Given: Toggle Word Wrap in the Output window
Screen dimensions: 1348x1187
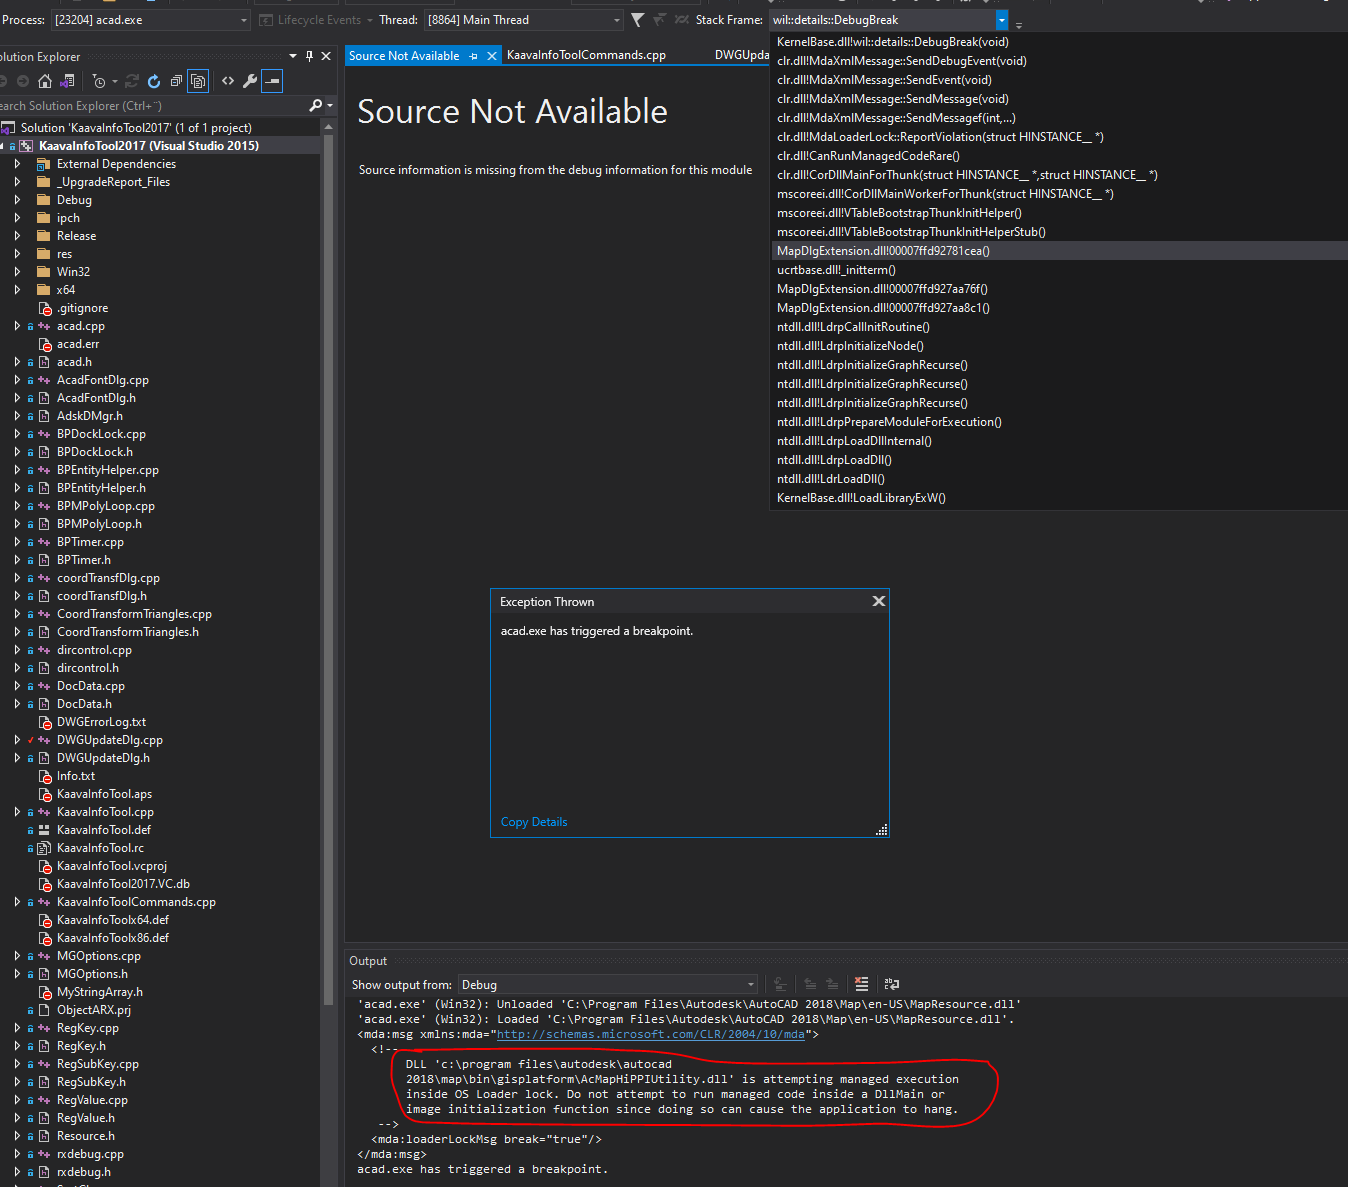Looking at the screenshot, I should pyautogui.click(x=891, y=985).
